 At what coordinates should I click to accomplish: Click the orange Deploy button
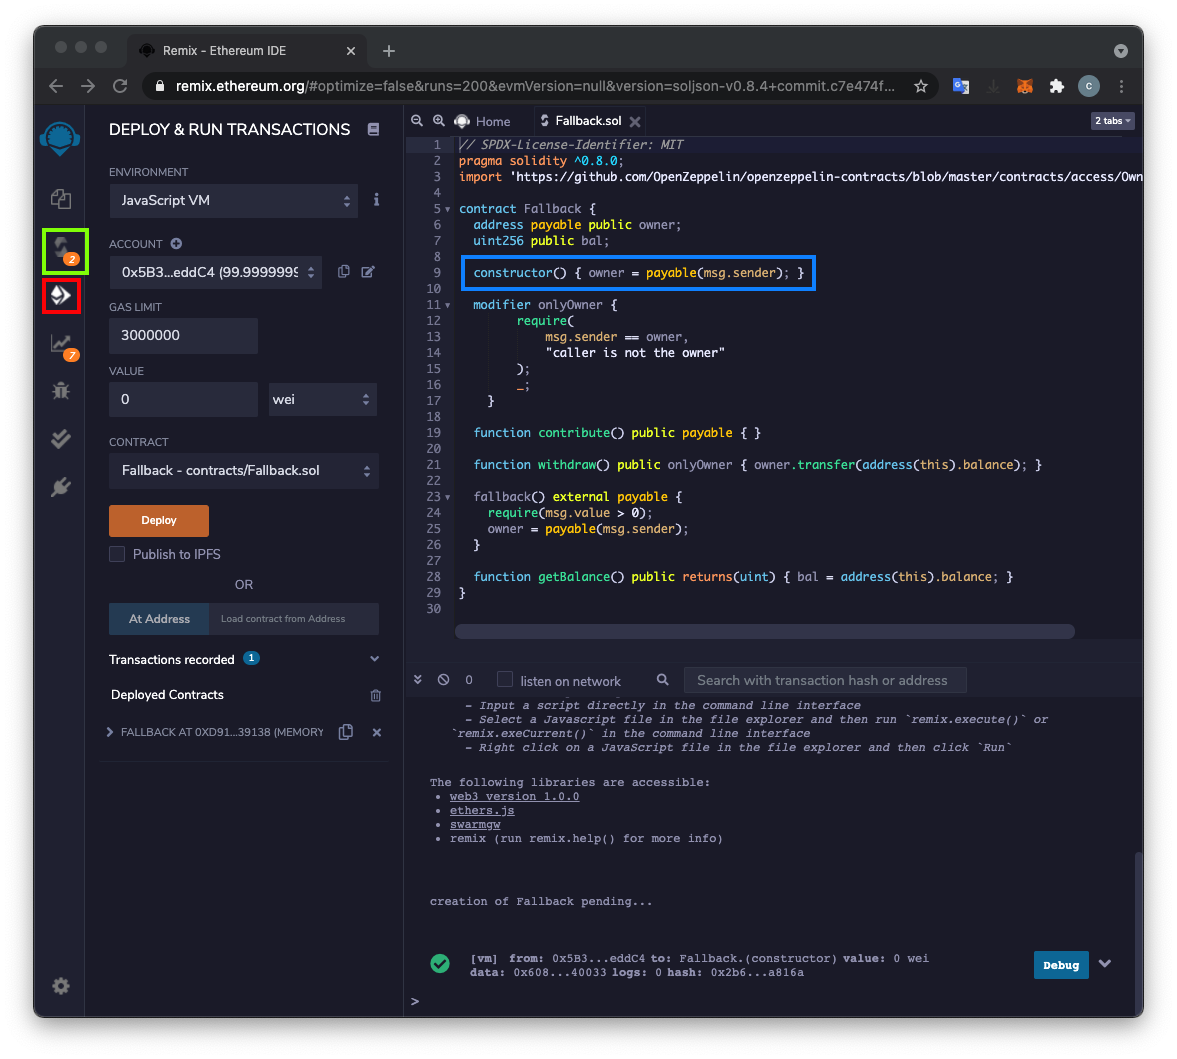[159, 520]
